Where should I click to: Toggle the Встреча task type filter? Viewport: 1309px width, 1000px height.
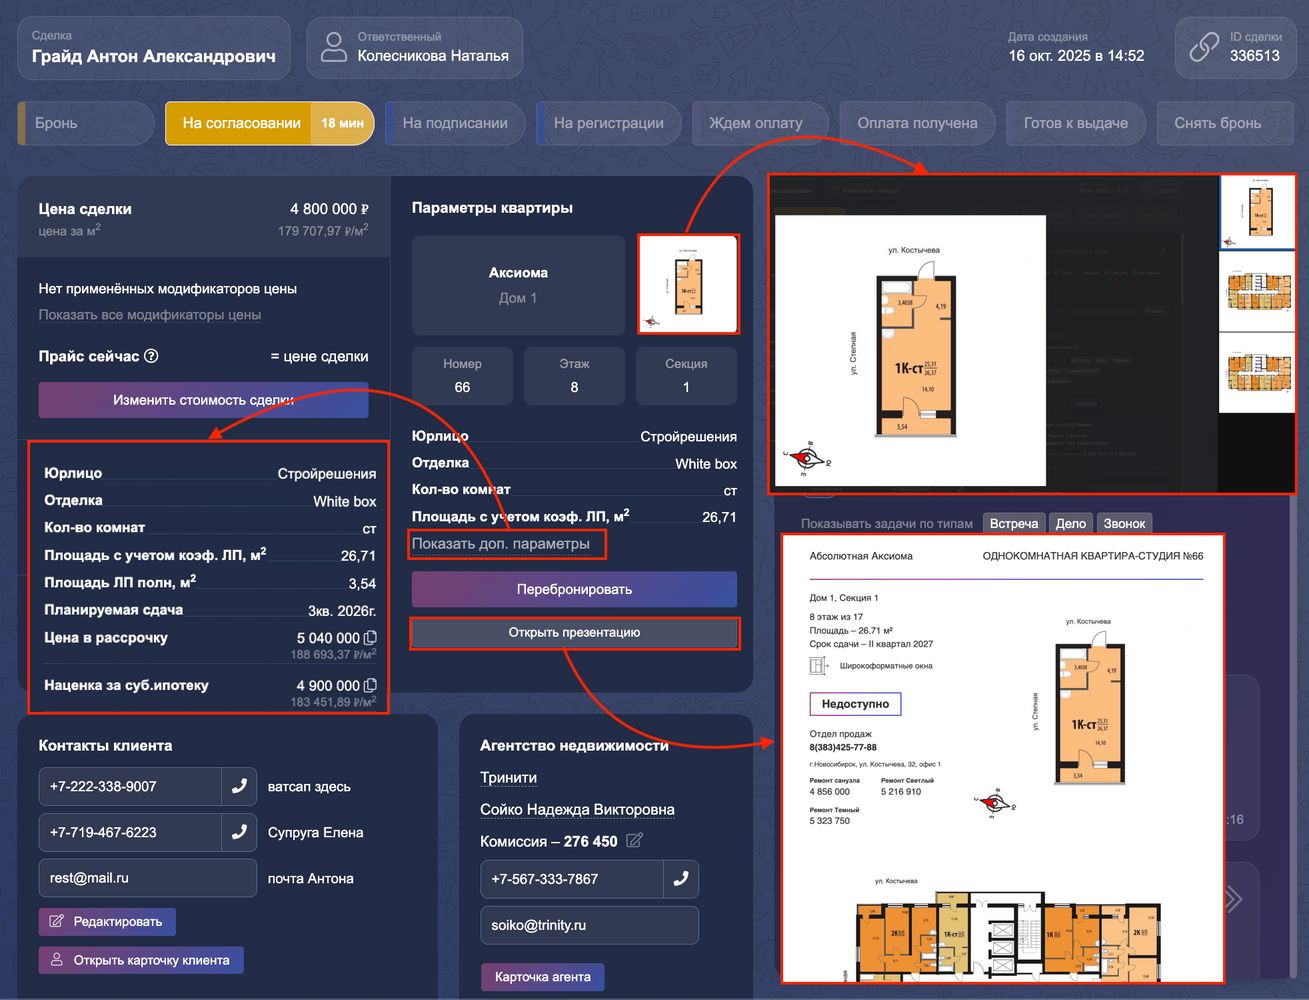pos(1014,523)
